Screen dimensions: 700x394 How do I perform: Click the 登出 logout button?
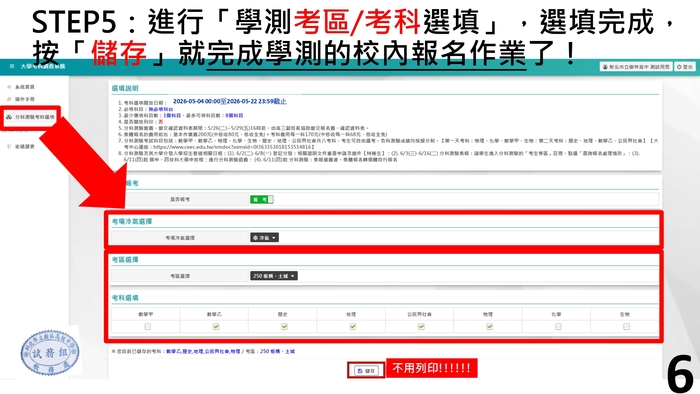685,66
